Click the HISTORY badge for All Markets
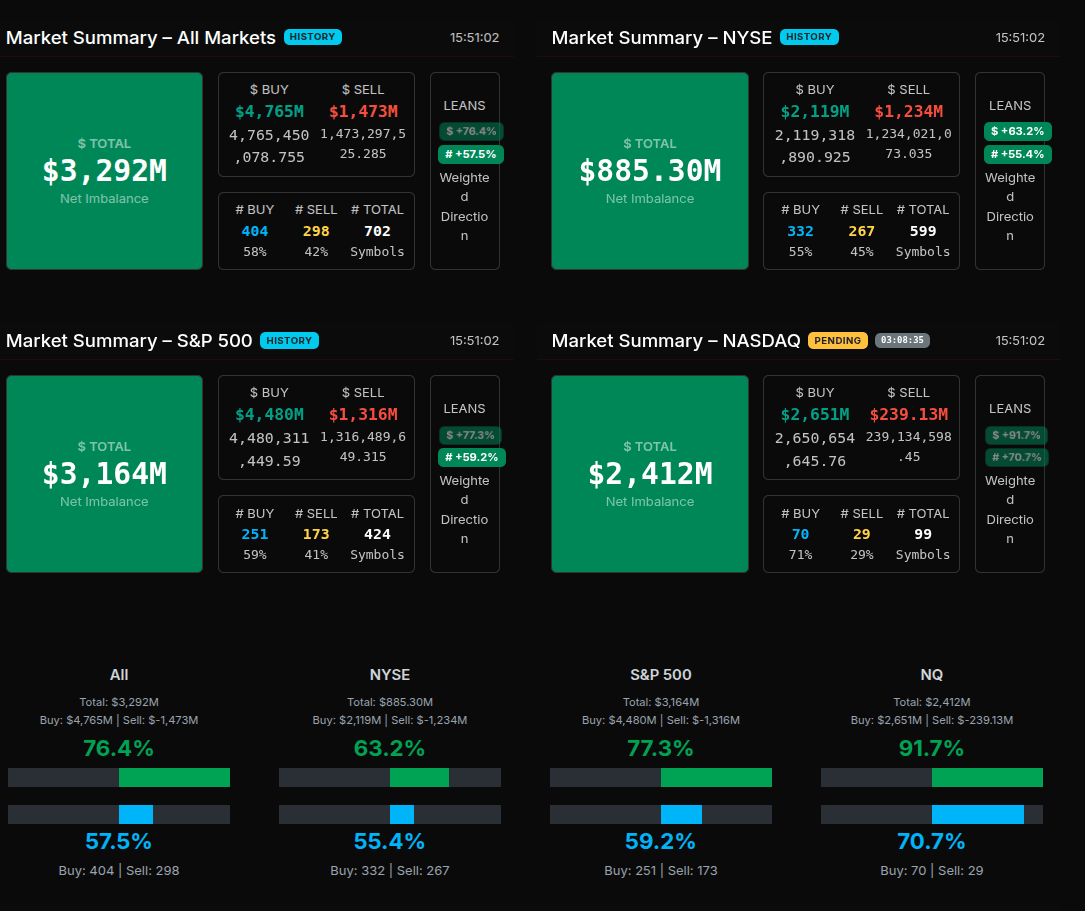1085x911 pixels. pos(312,37)
